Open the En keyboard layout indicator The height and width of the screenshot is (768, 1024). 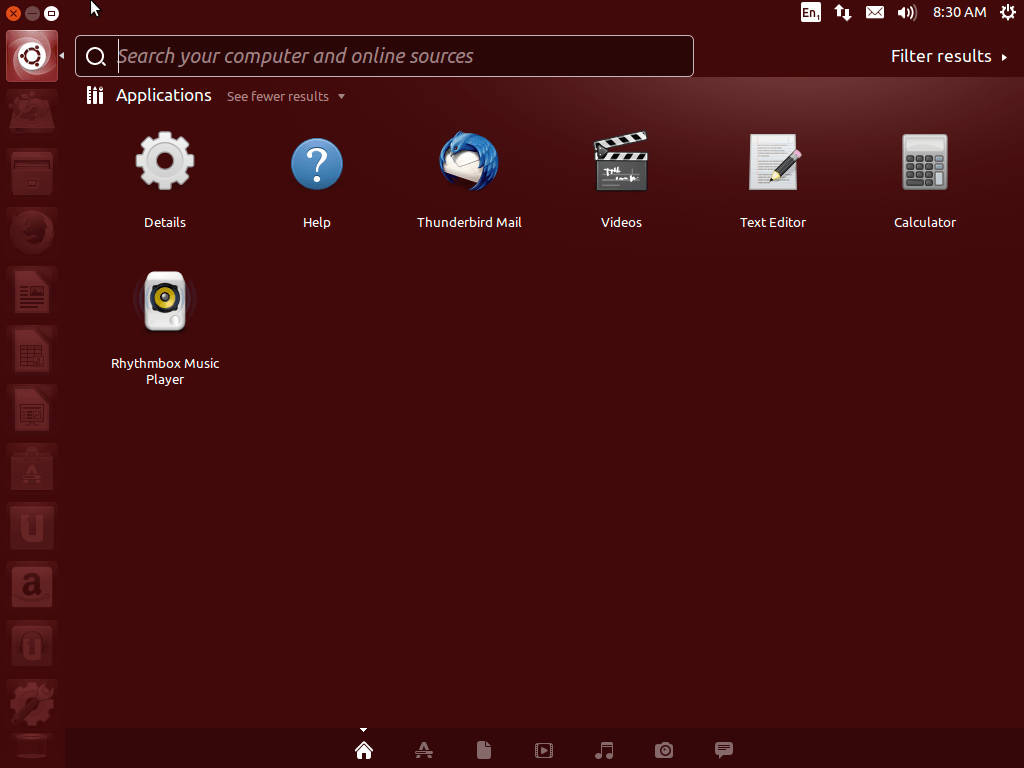click(810, 12)
